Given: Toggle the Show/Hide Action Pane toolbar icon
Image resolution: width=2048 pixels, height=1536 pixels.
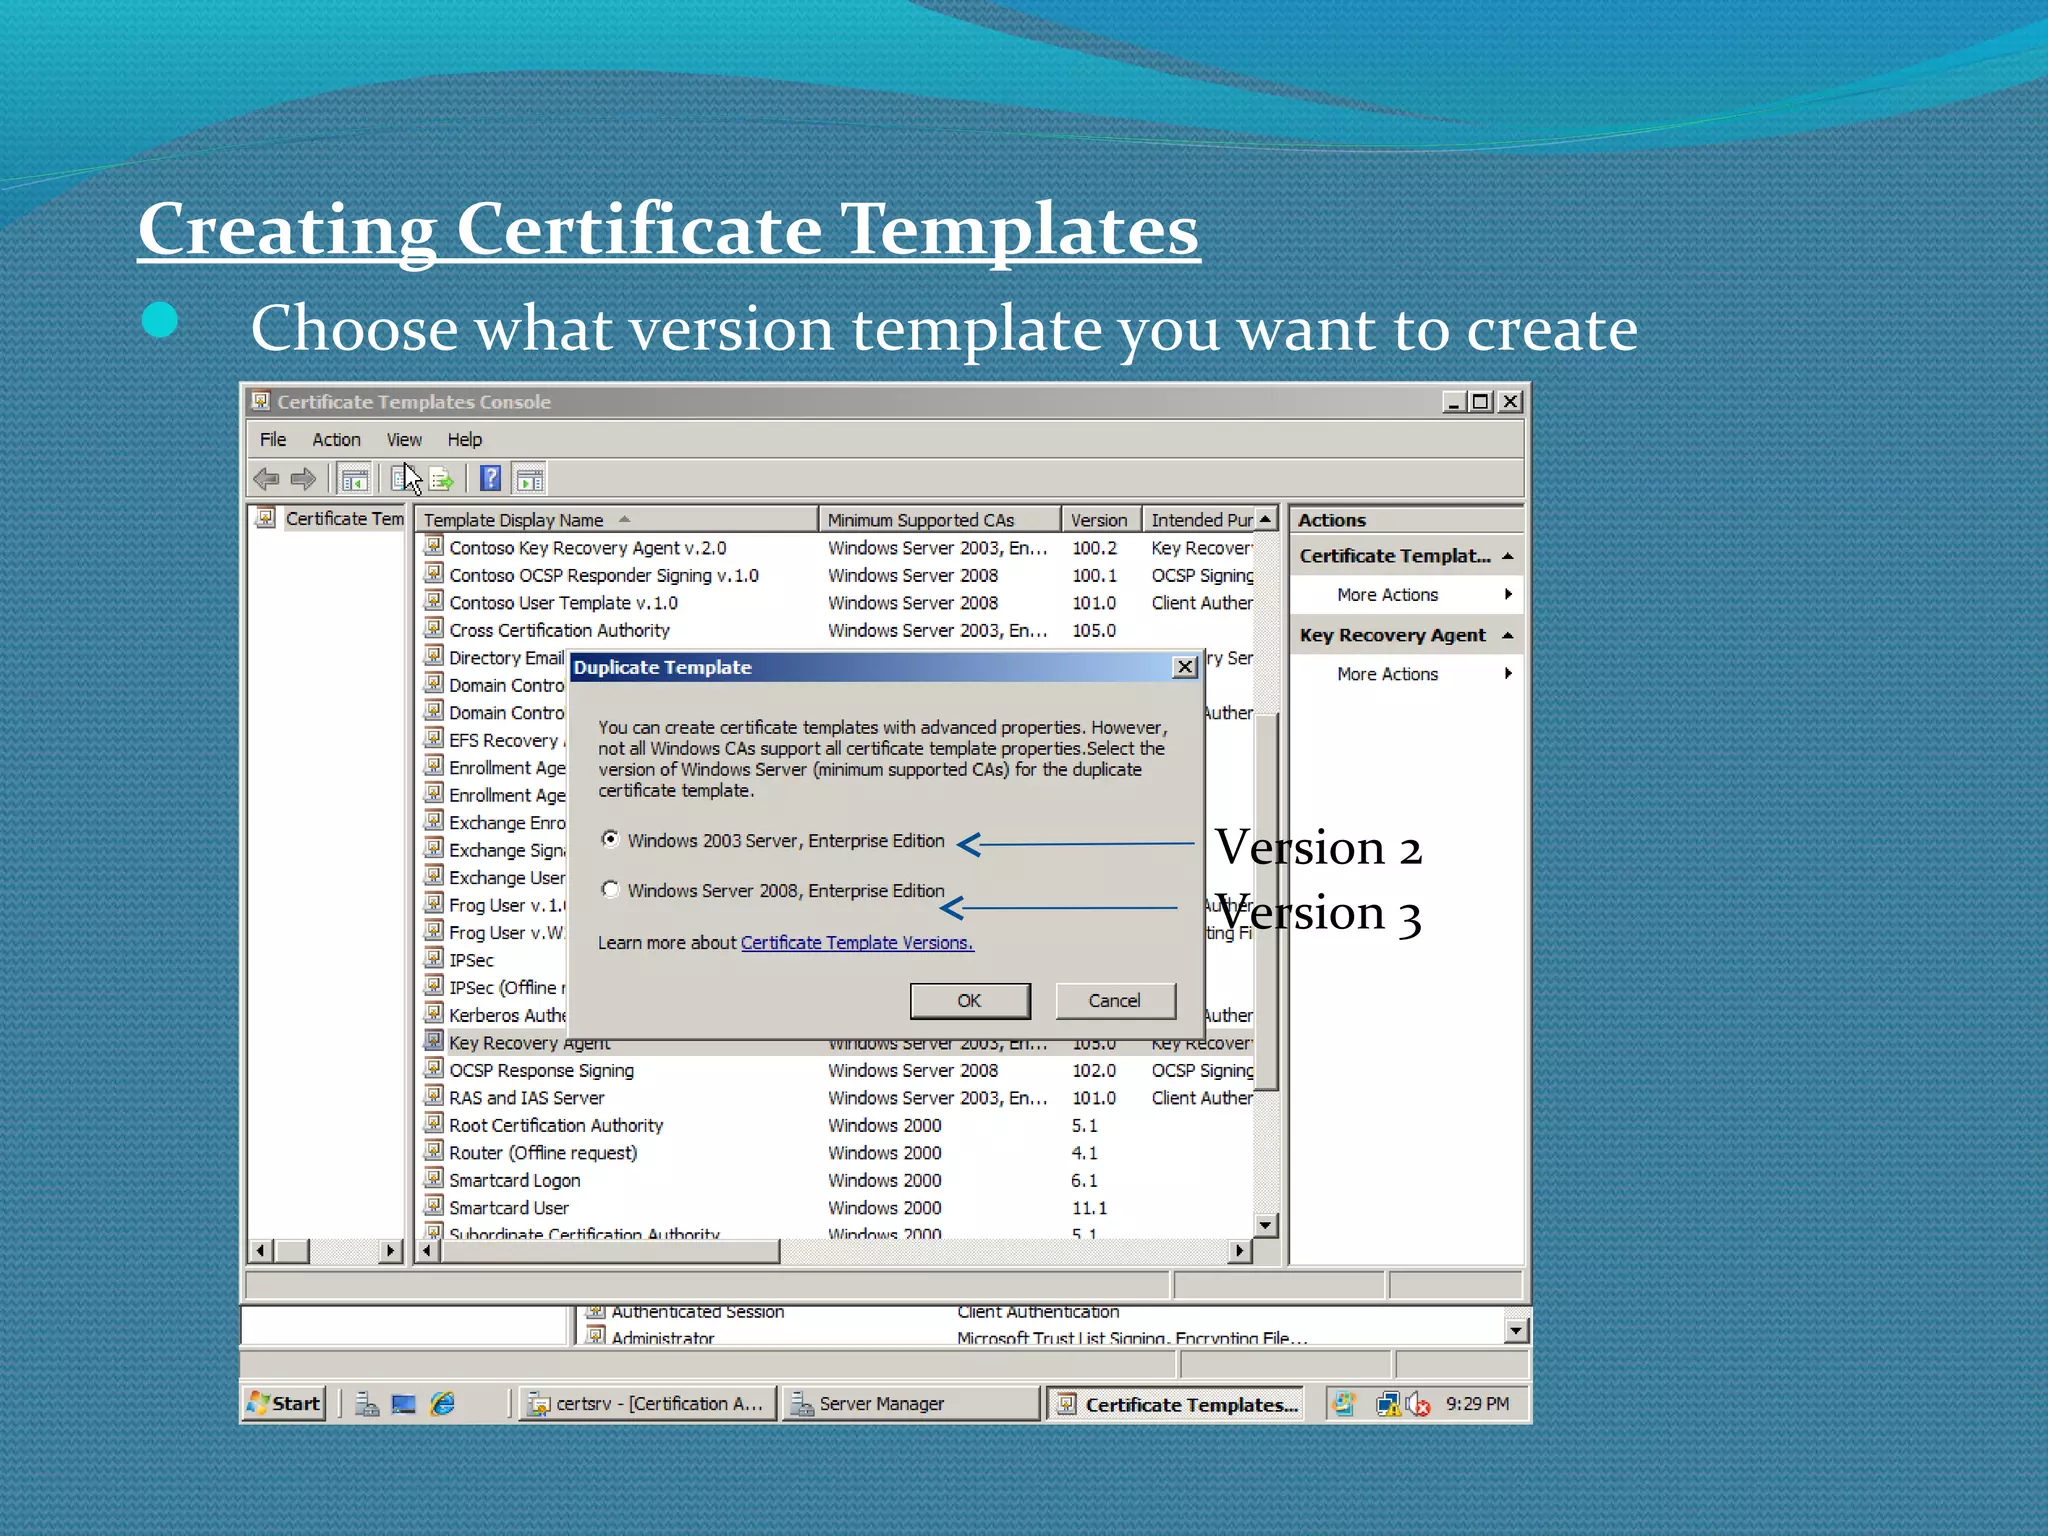Looking at the screenshot, I should [530, 479].
